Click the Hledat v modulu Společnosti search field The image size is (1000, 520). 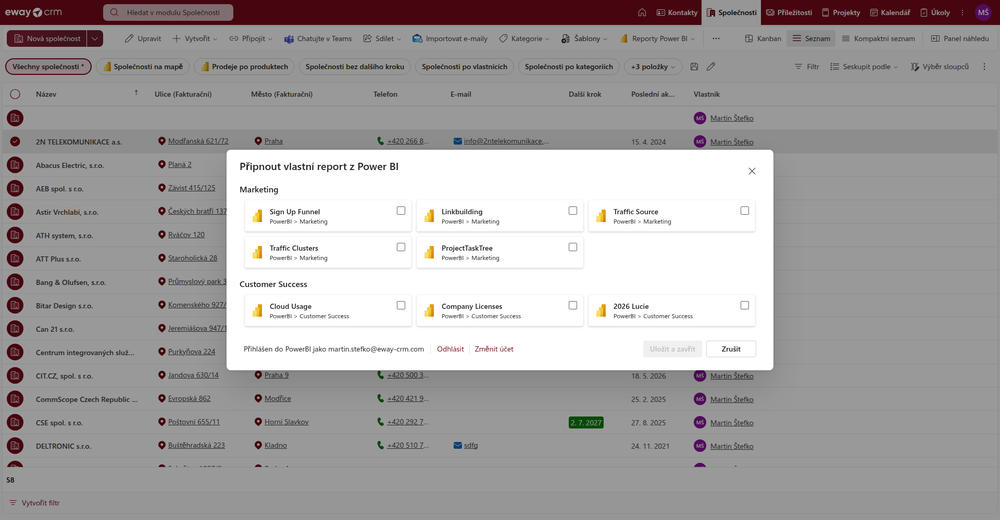click(x=168, y=12)
